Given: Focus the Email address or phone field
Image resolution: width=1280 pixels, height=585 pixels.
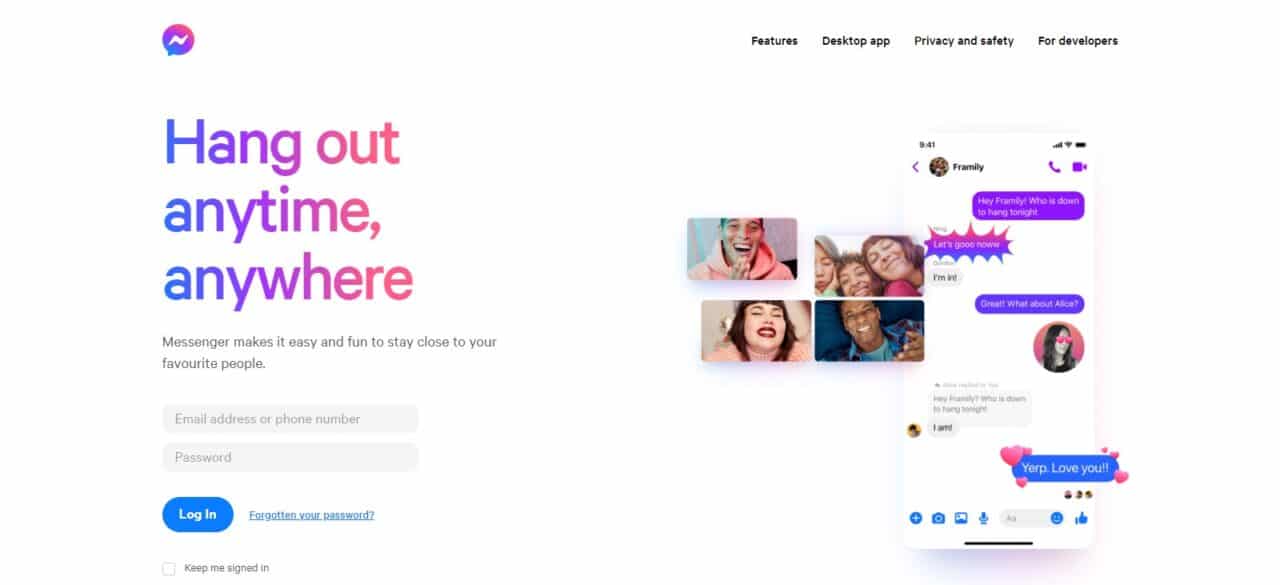Looking at the screenshot, I should pyautogui.click(x=290, y=419).
